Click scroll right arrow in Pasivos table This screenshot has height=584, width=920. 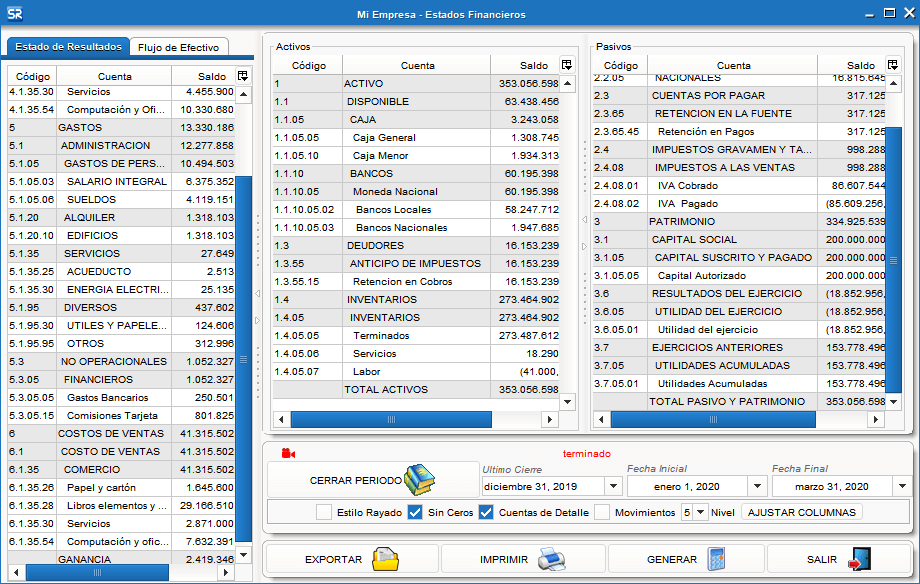click(x=875, y=419)
